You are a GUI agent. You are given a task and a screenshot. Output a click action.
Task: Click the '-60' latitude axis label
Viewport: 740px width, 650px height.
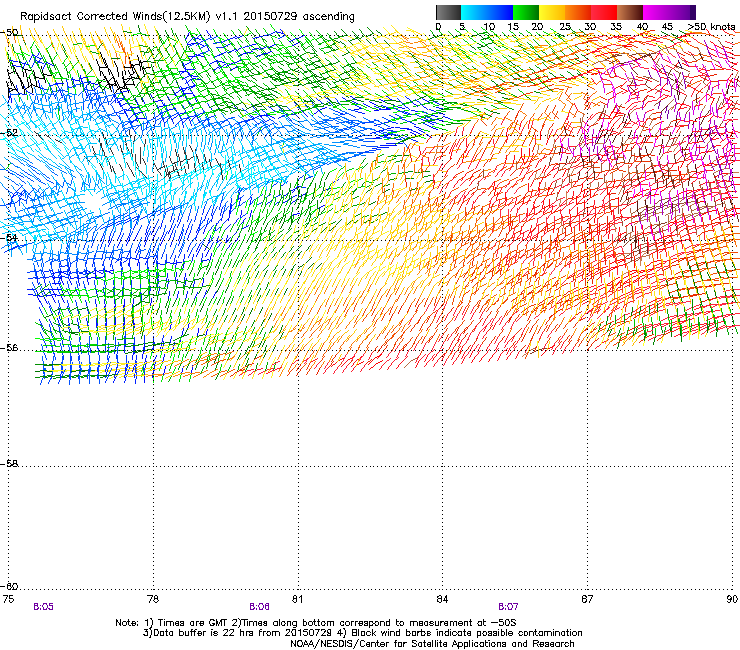pyautogui.click(x=10, y=586)
